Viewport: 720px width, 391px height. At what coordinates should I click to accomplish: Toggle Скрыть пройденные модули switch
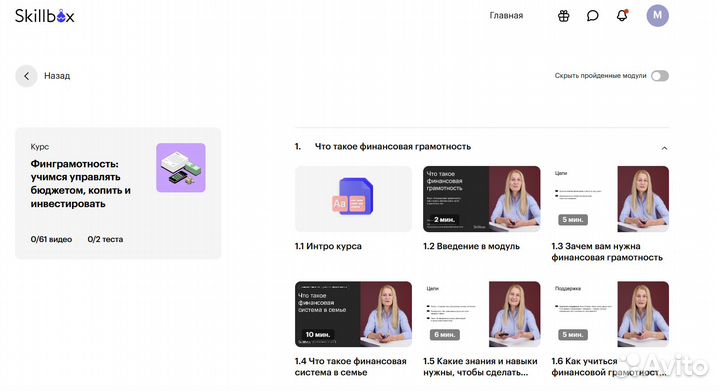coord(660,76)
